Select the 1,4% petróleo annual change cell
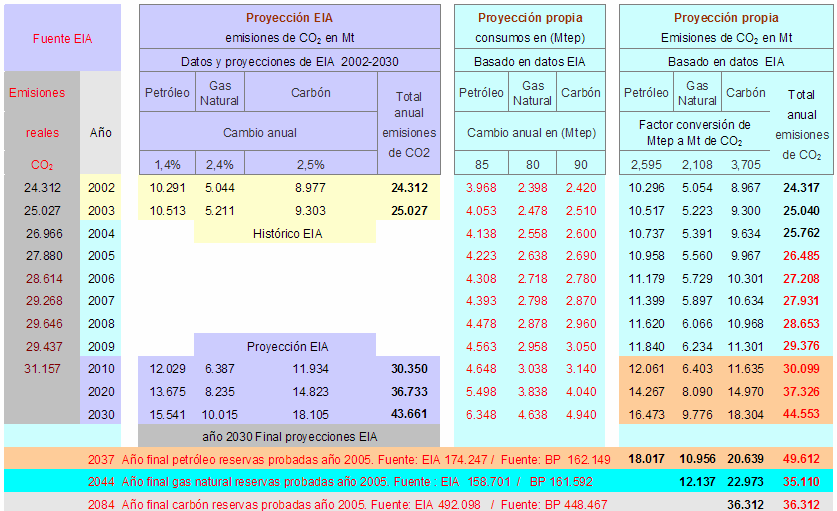837x511 pixels. point(166,164)
